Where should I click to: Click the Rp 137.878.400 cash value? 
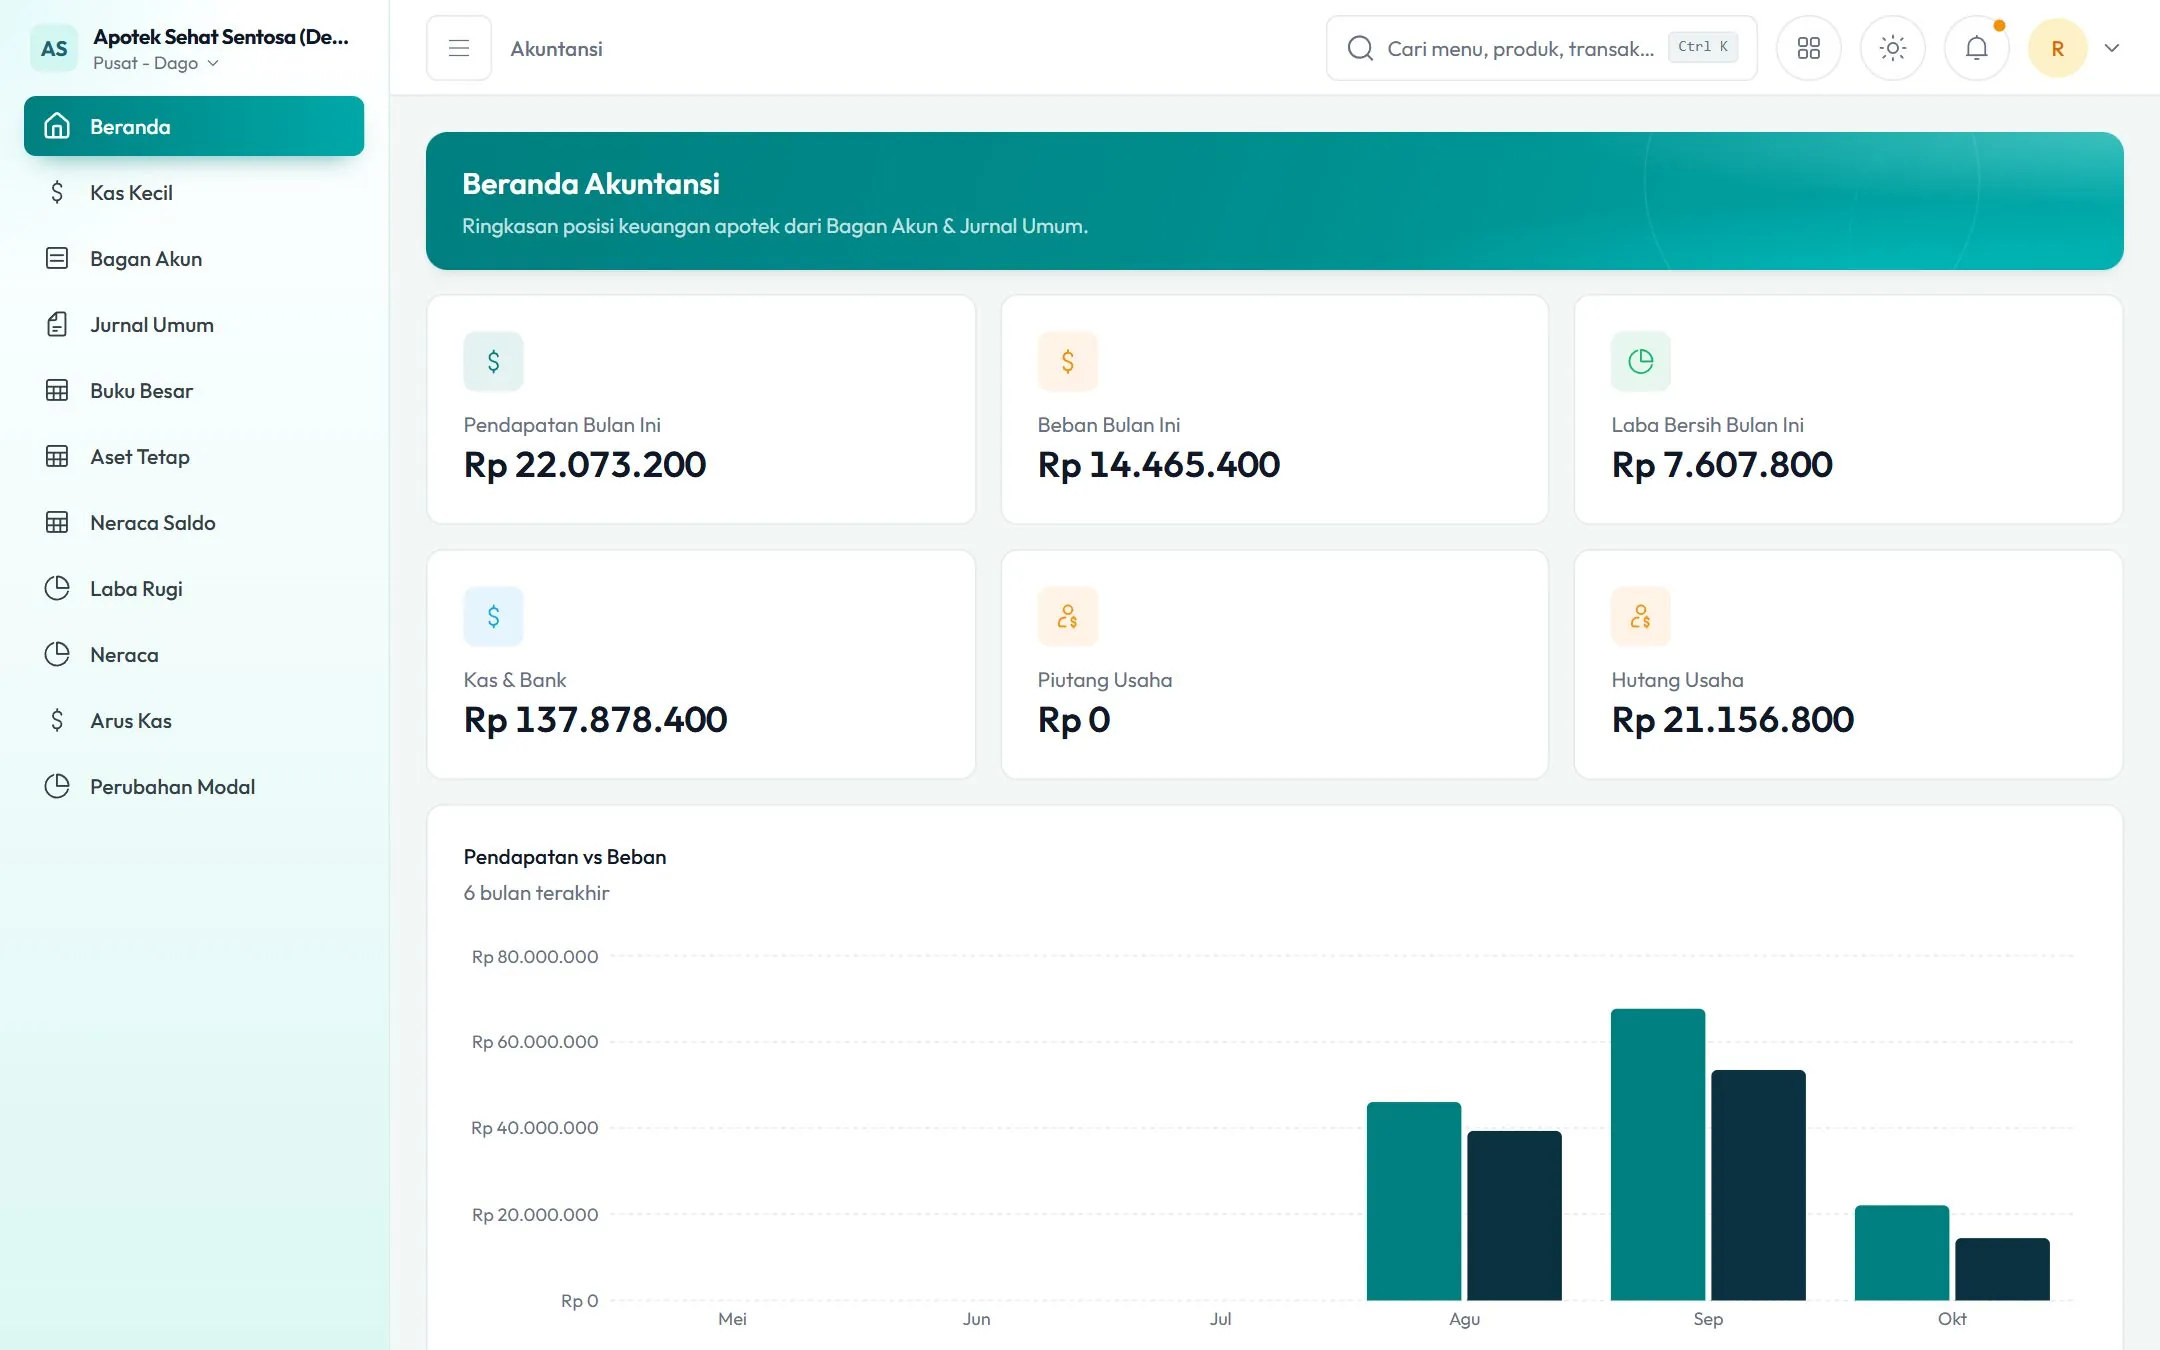(x=595, y=720)
